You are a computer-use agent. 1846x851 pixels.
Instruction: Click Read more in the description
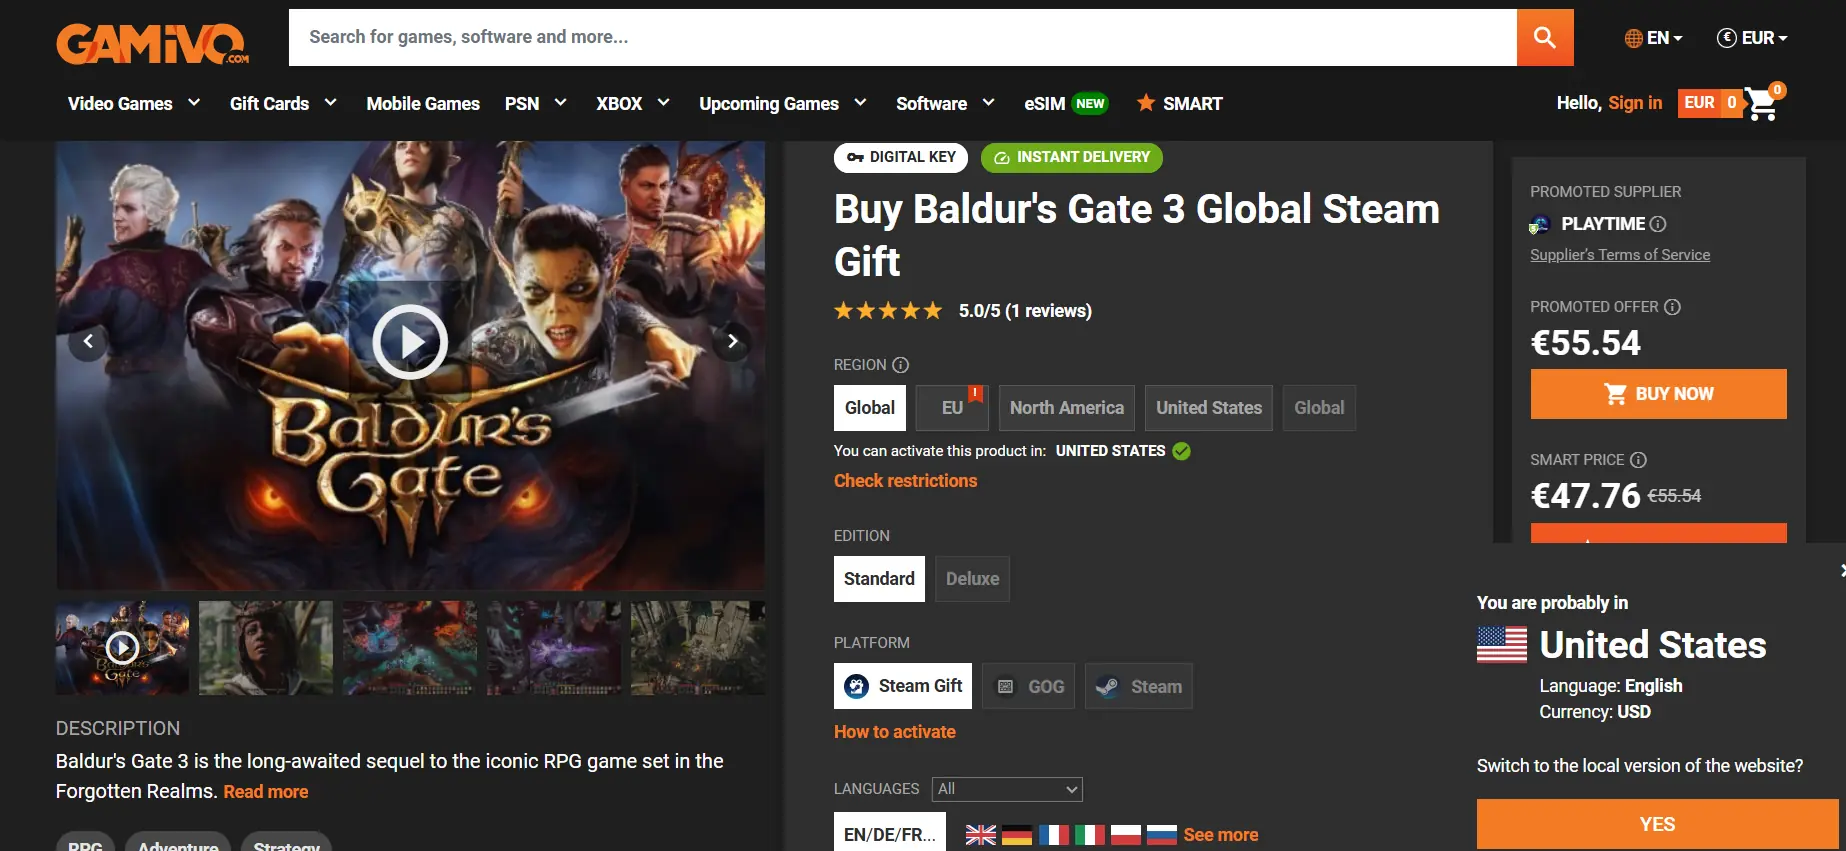[x=266, y=792]
